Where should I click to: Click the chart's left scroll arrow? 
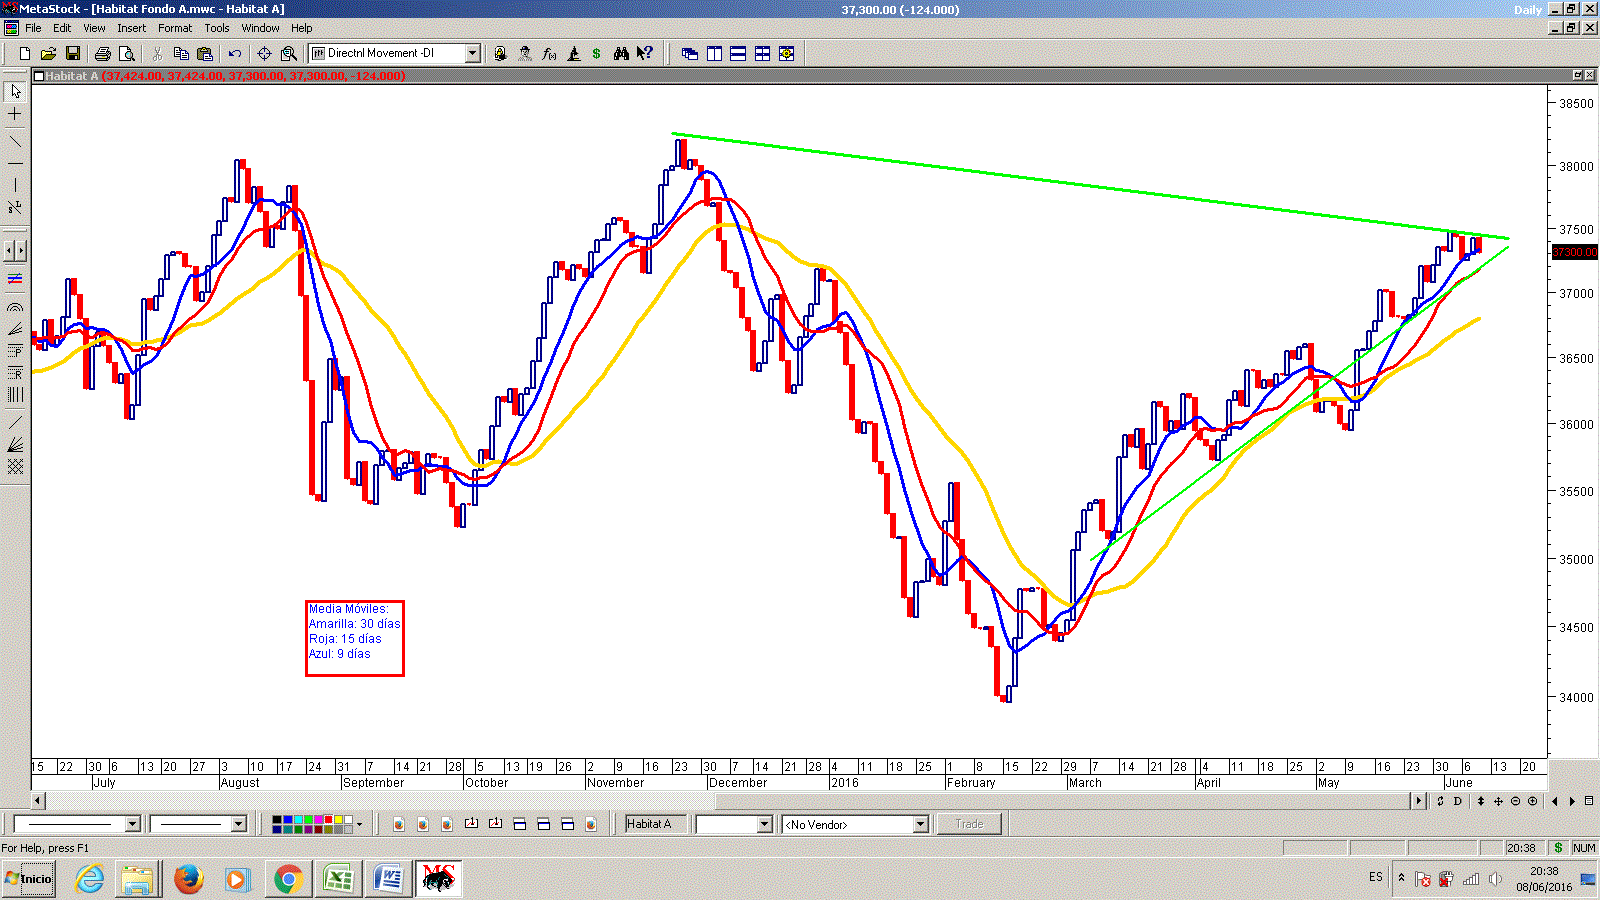(38, 800)
